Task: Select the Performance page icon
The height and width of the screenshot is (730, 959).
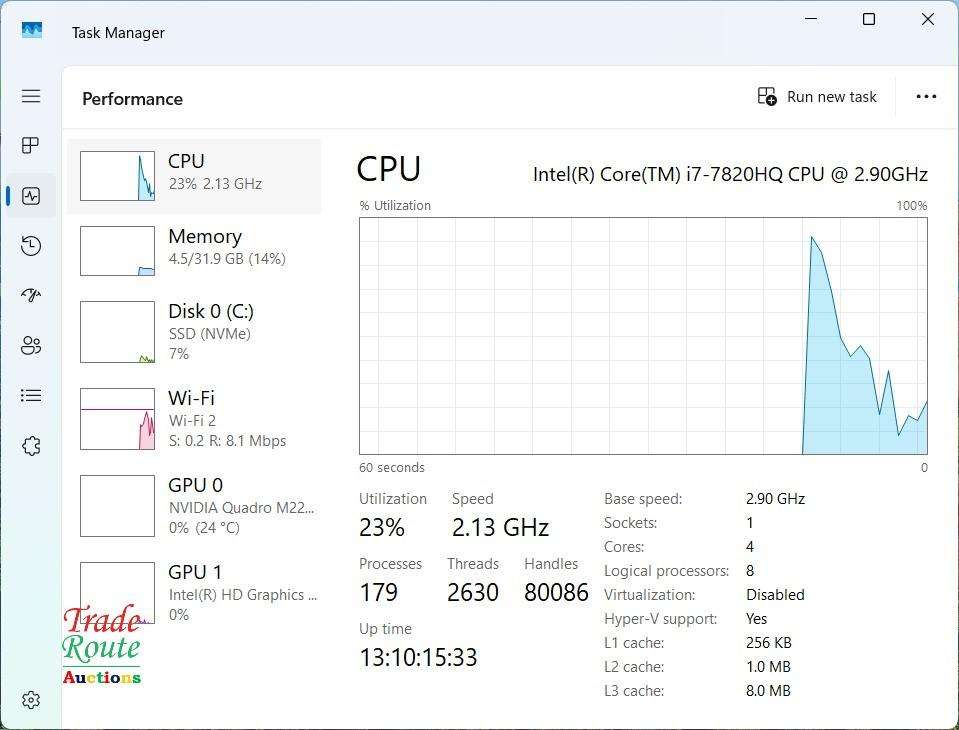Action: (x=31, y=196)
